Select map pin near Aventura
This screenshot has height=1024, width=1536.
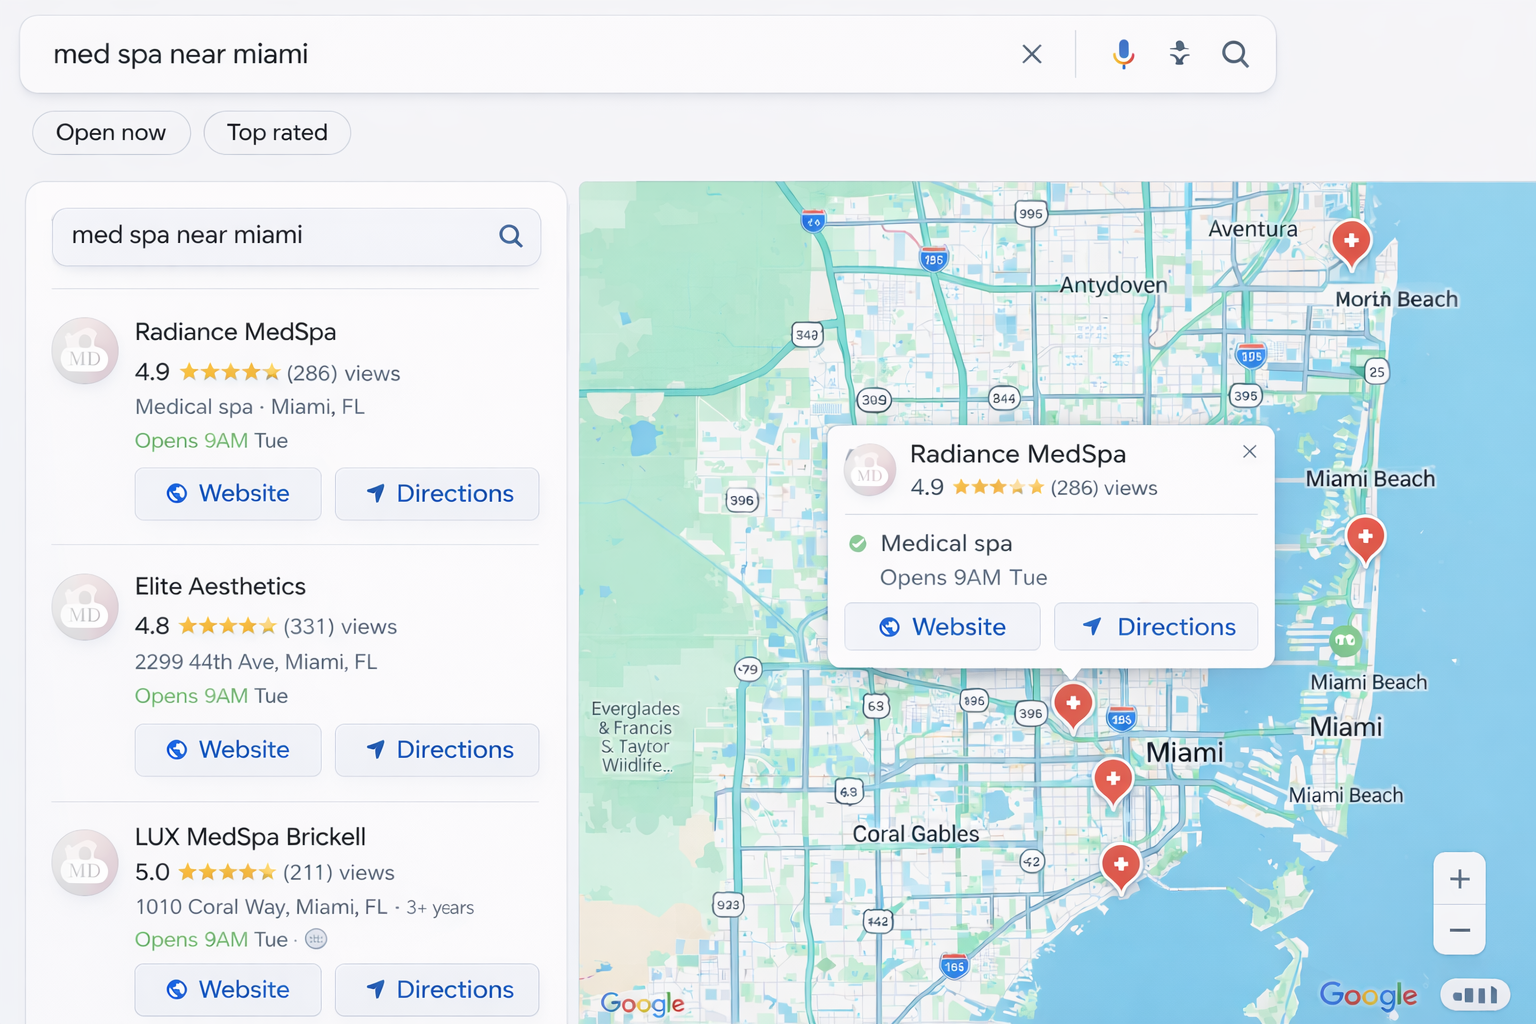click(1351, 243)
